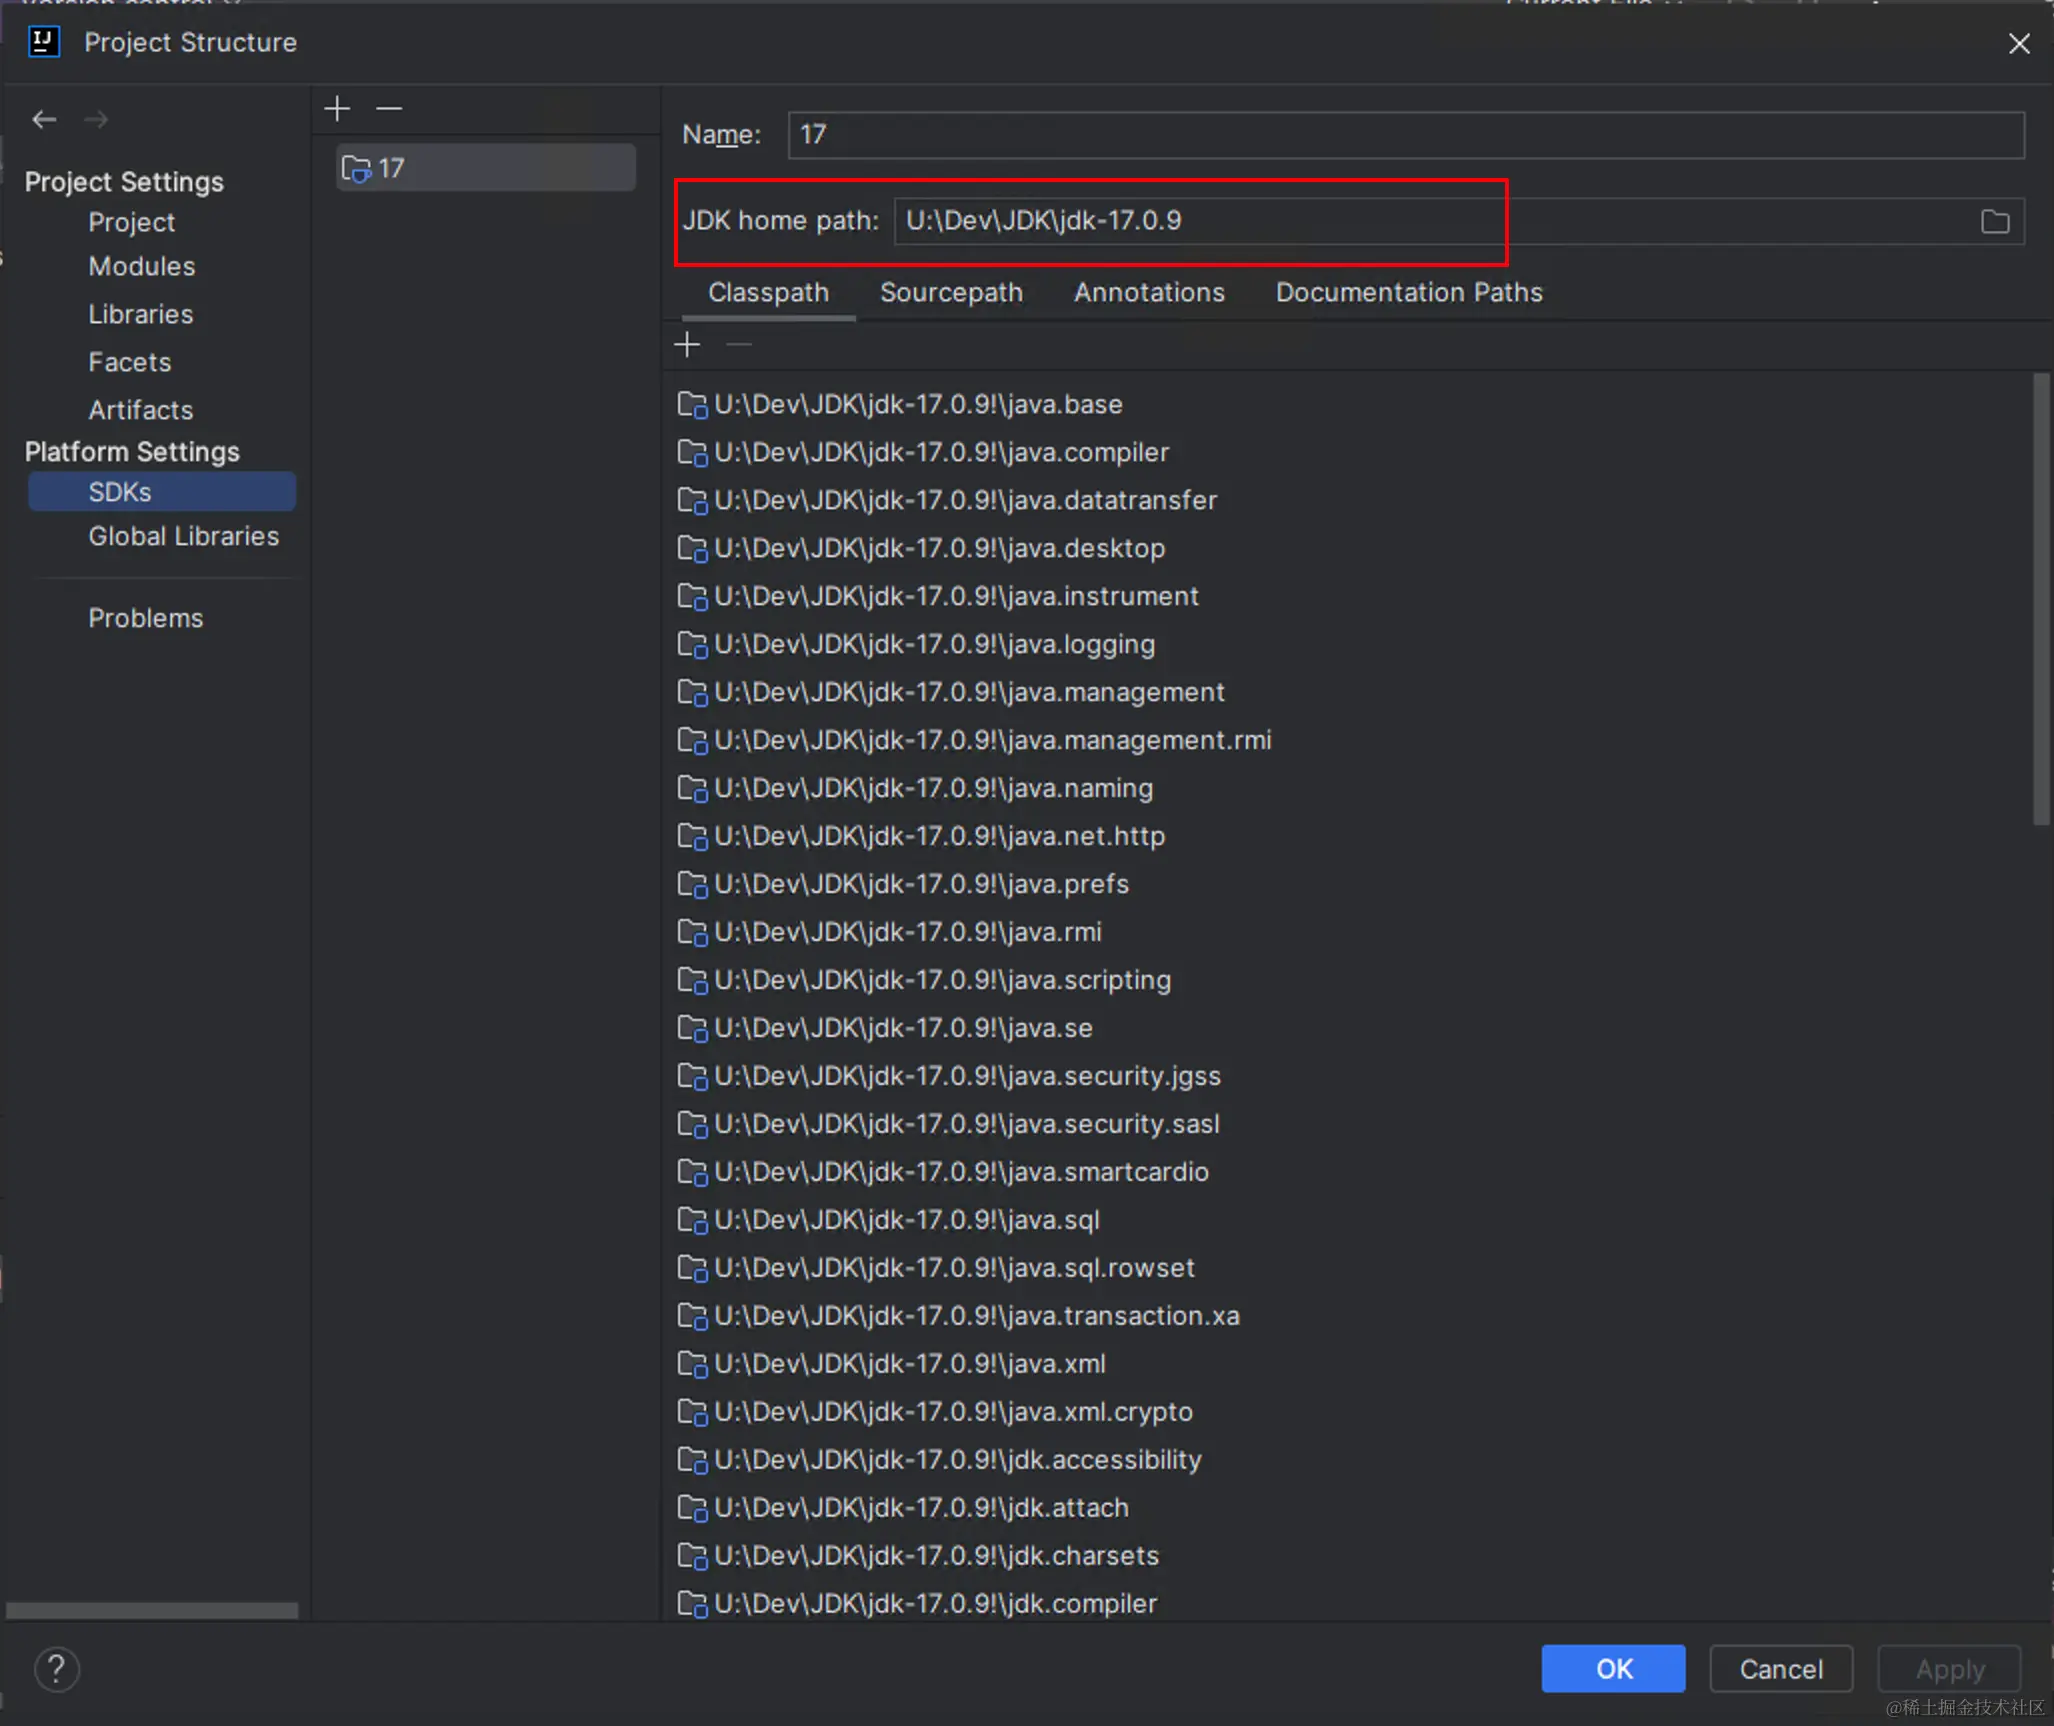Select the java.base classpath entry
This screenshot has height=1726, width=2054.
[x=918, y=404]
